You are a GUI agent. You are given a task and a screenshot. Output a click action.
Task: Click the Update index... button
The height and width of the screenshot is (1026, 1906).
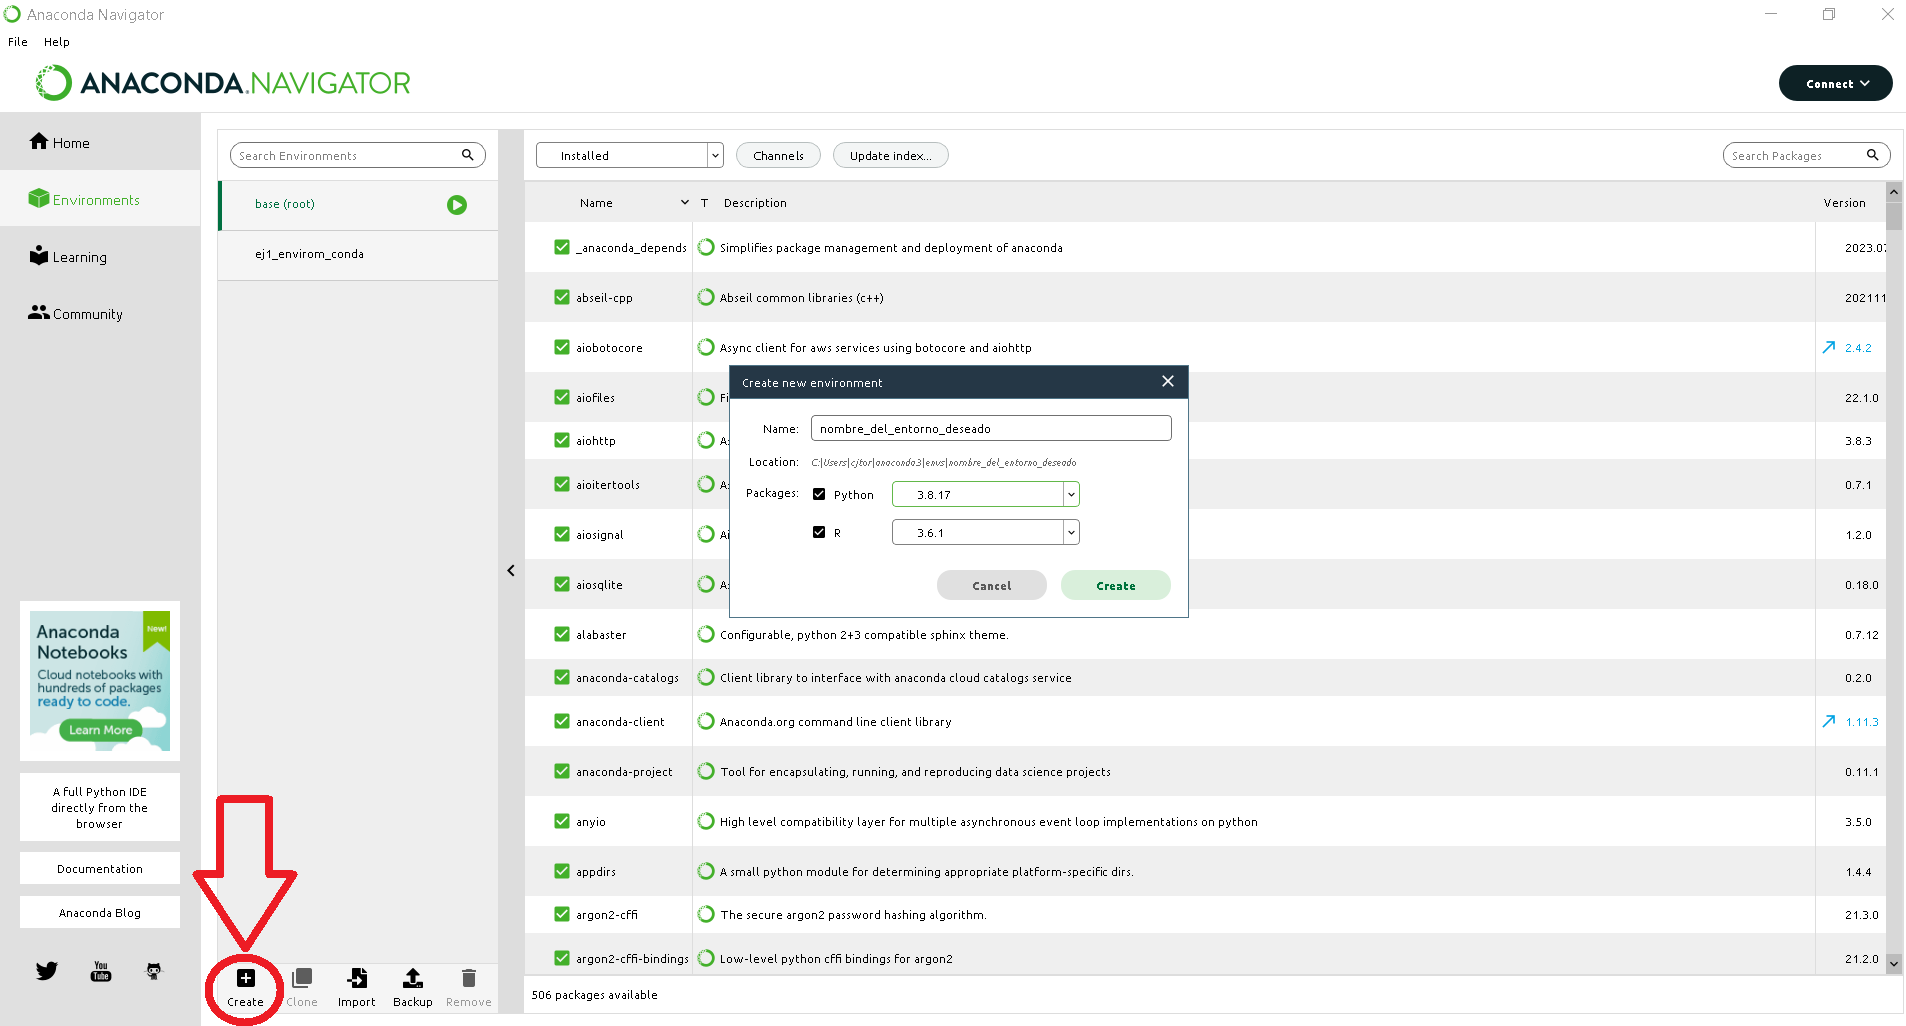[x=890, y=155]
